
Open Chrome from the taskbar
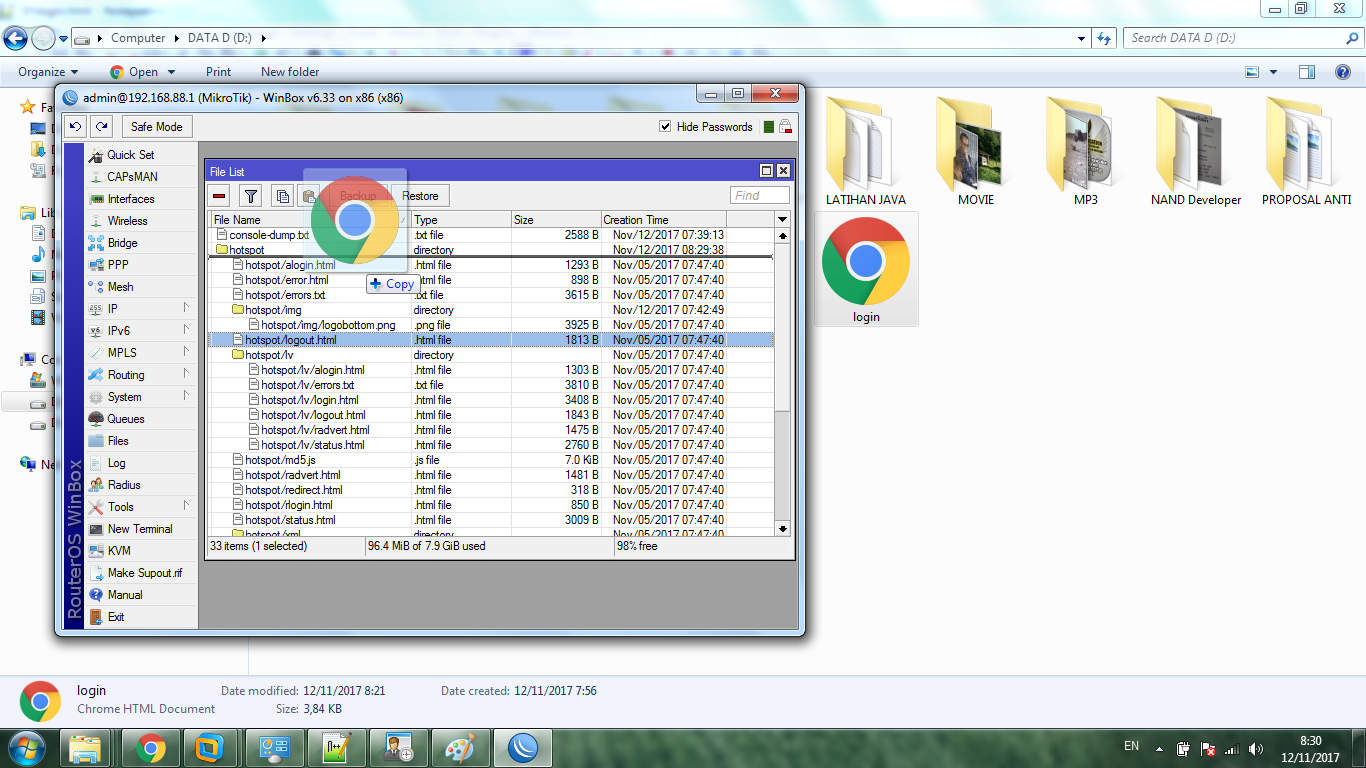tap(149, 747)
